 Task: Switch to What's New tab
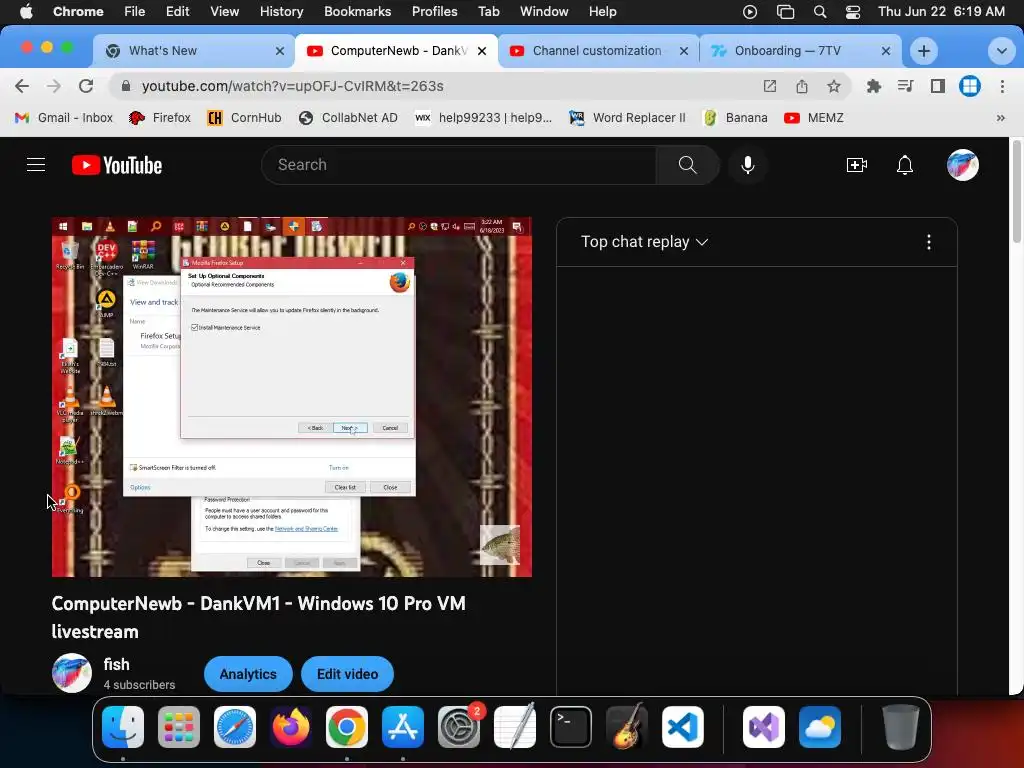coord(194,51)
